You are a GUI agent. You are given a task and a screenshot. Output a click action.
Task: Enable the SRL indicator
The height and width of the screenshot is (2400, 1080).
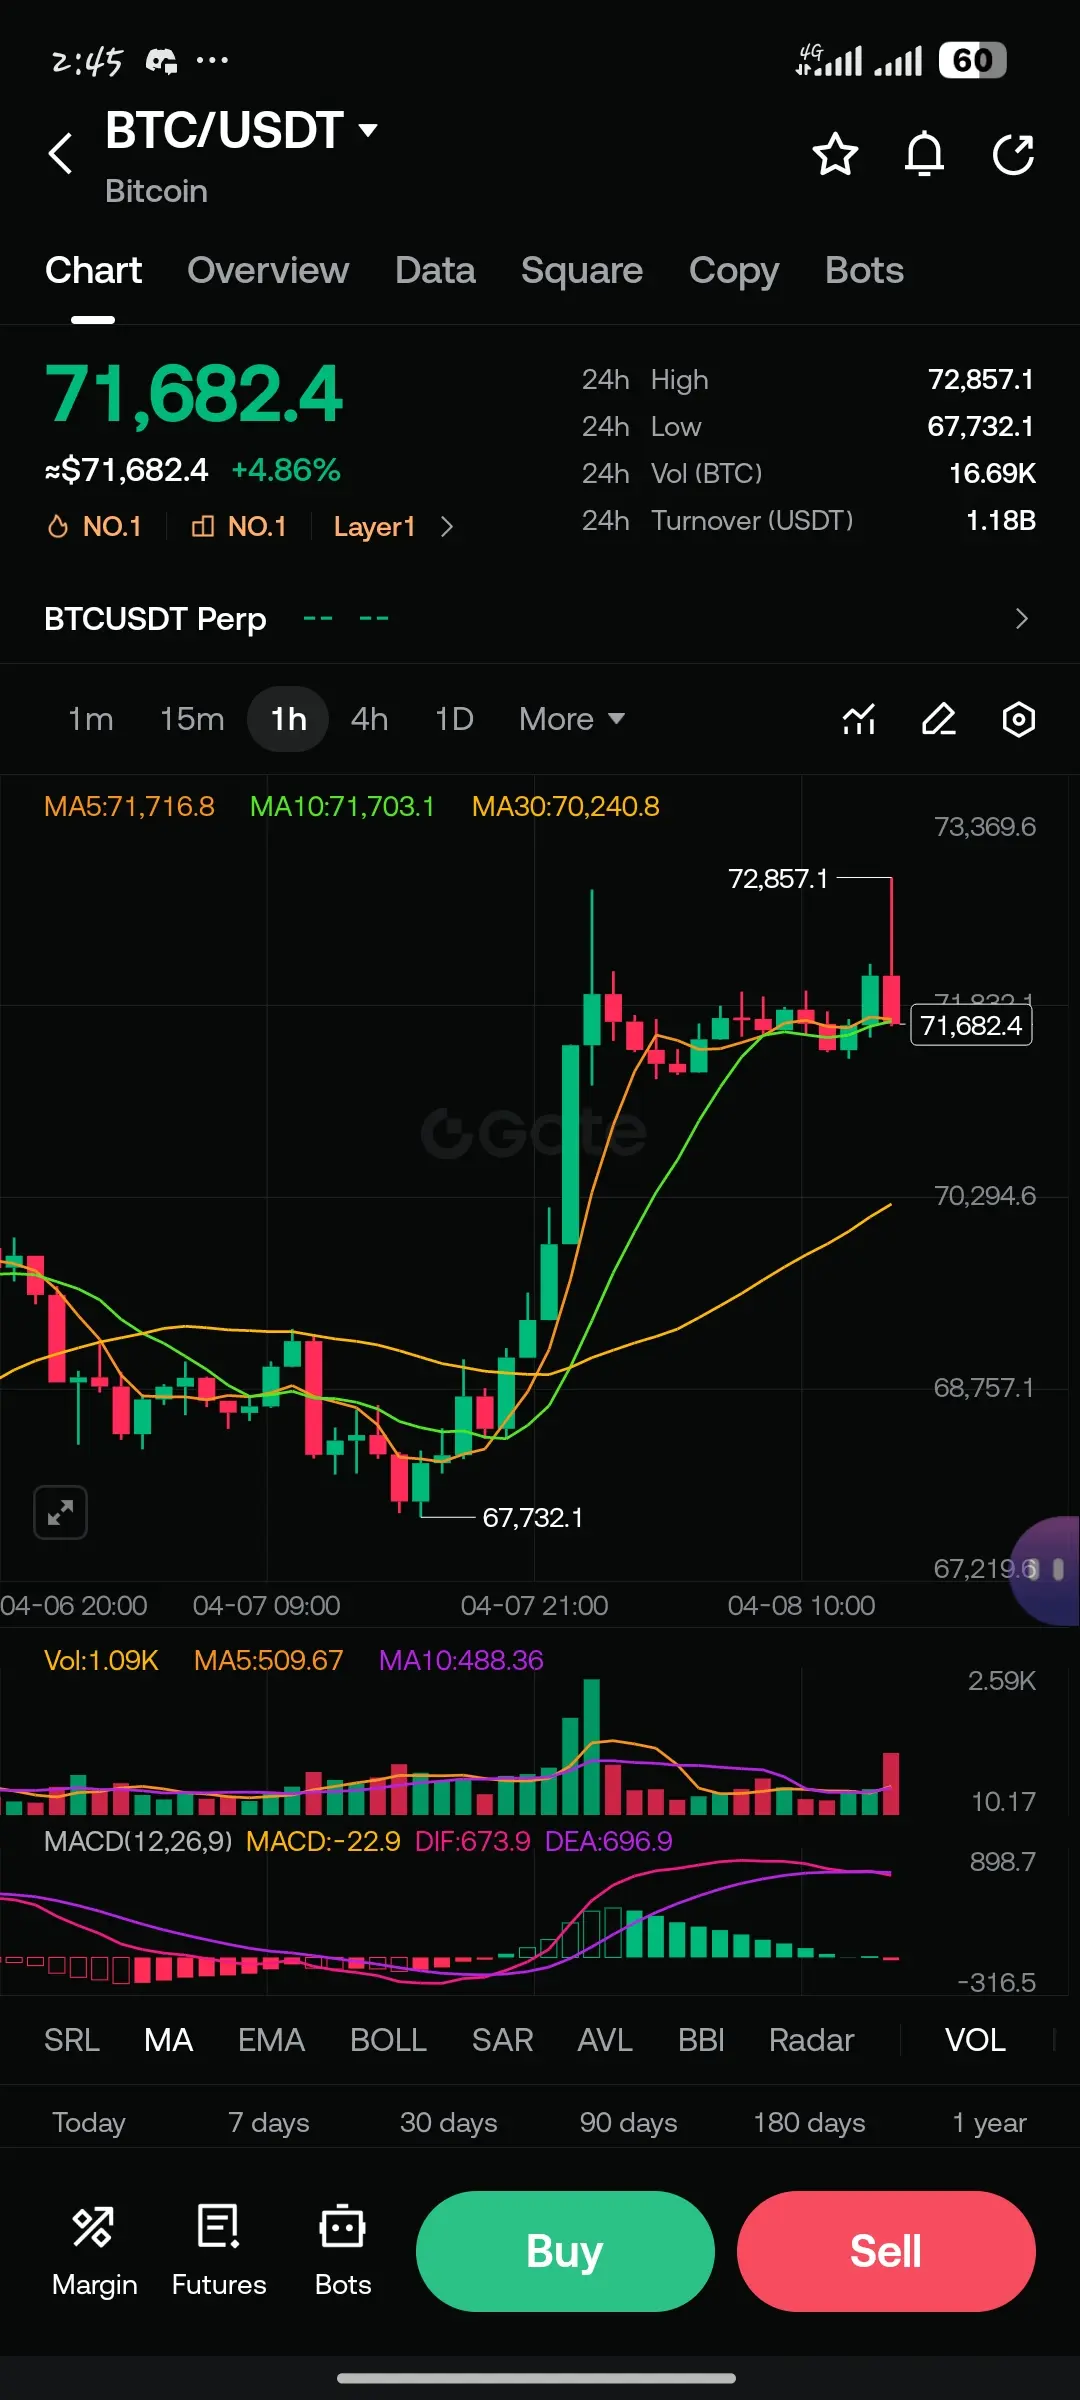click(72, 2040)
